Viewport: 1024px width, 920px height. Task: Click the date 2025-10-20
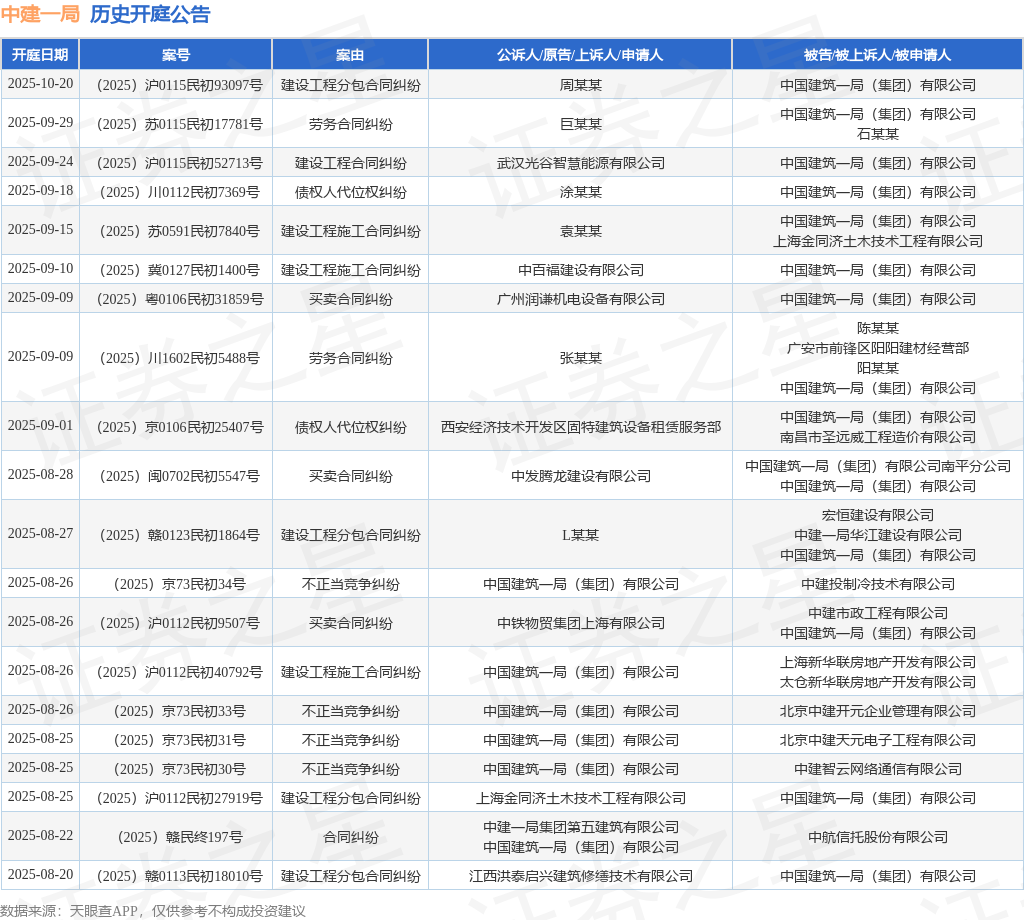[40, 84]
